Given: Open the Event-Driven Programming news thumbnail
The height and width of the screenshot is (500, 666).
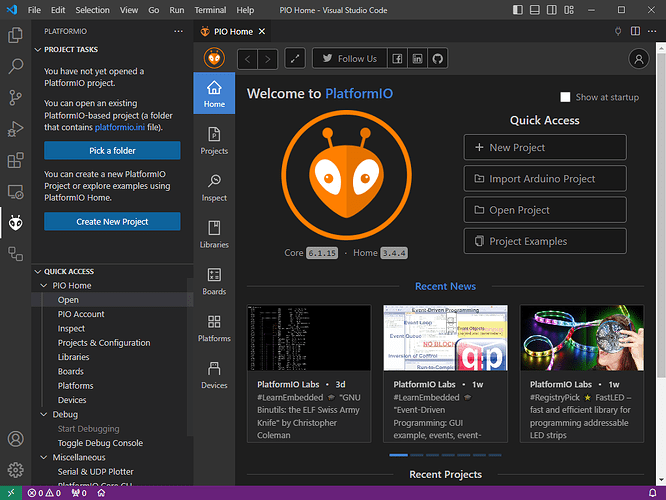Looking at the screenshot, I should (x=445, y=338).
